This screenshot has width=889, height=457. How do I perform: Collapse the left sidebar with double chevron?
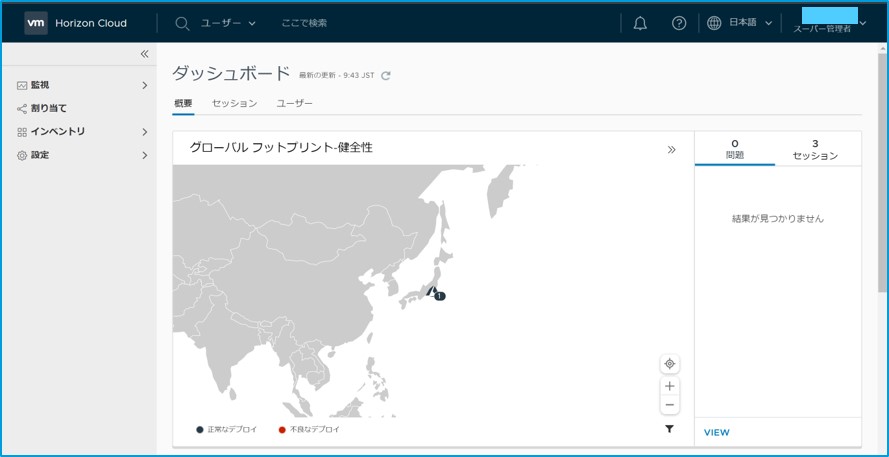click(144, 54)
